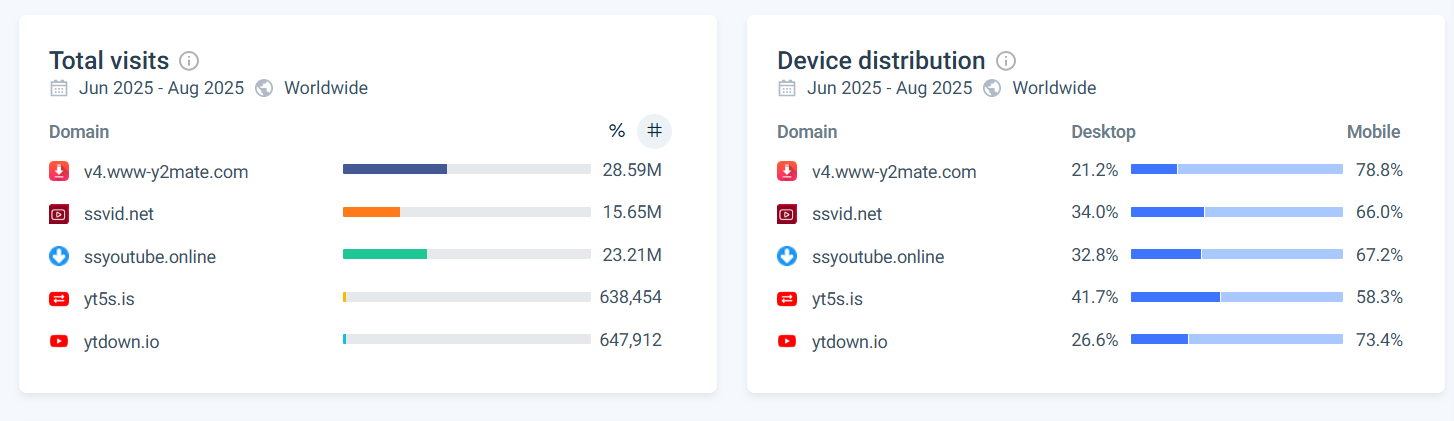Click the ssvid.net orange visits bar
The height and width of the screenshot is (421, 1454).
(x=371, y=212)
